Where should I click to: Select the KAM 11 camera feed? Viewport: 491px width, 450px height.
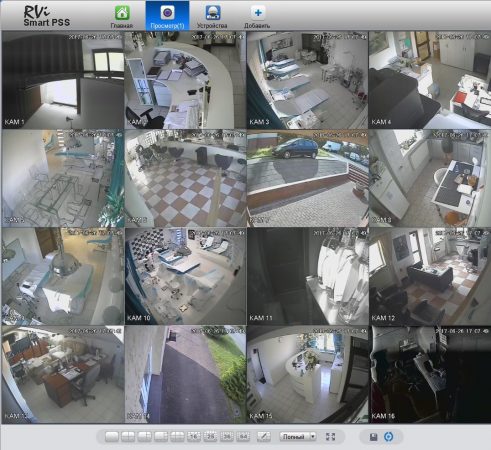(x=307, y=276)
